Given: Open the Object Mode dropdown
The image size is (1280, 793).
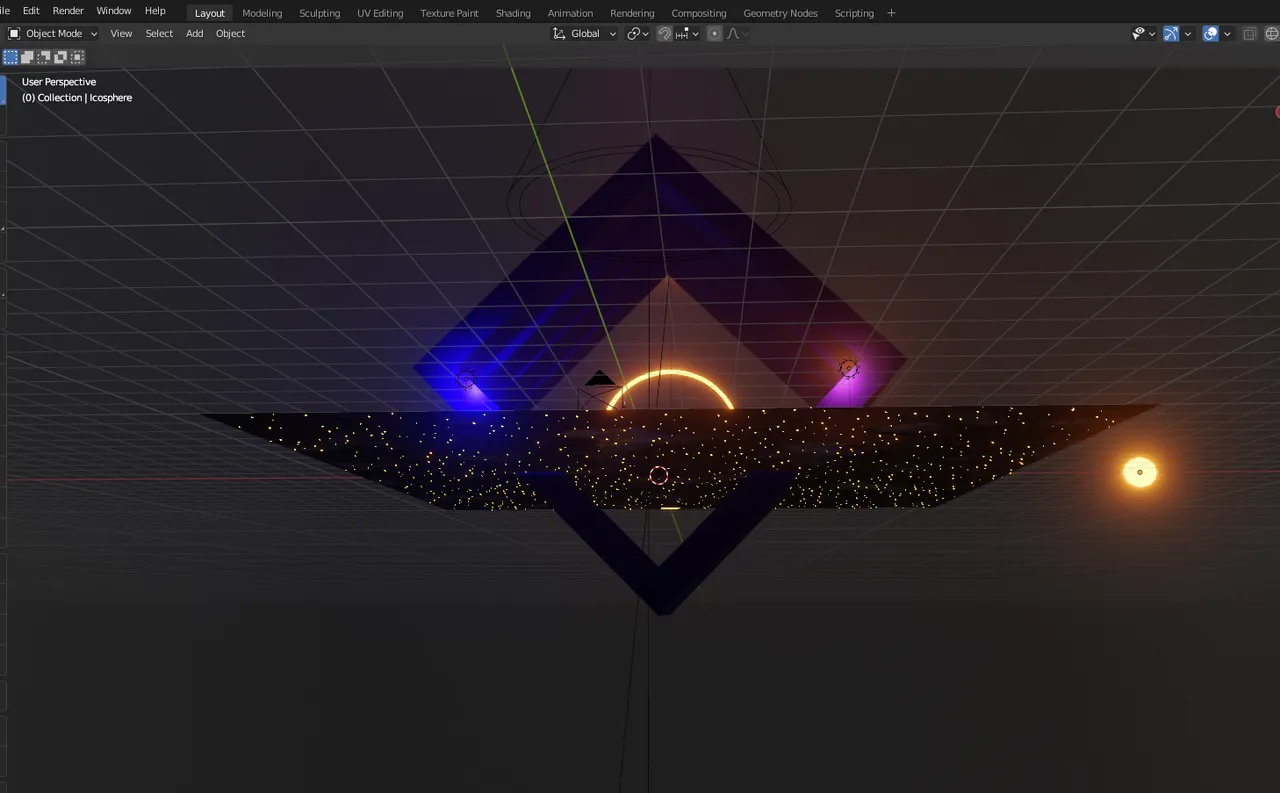Looking at the screenshot, I should pos(53,33).
